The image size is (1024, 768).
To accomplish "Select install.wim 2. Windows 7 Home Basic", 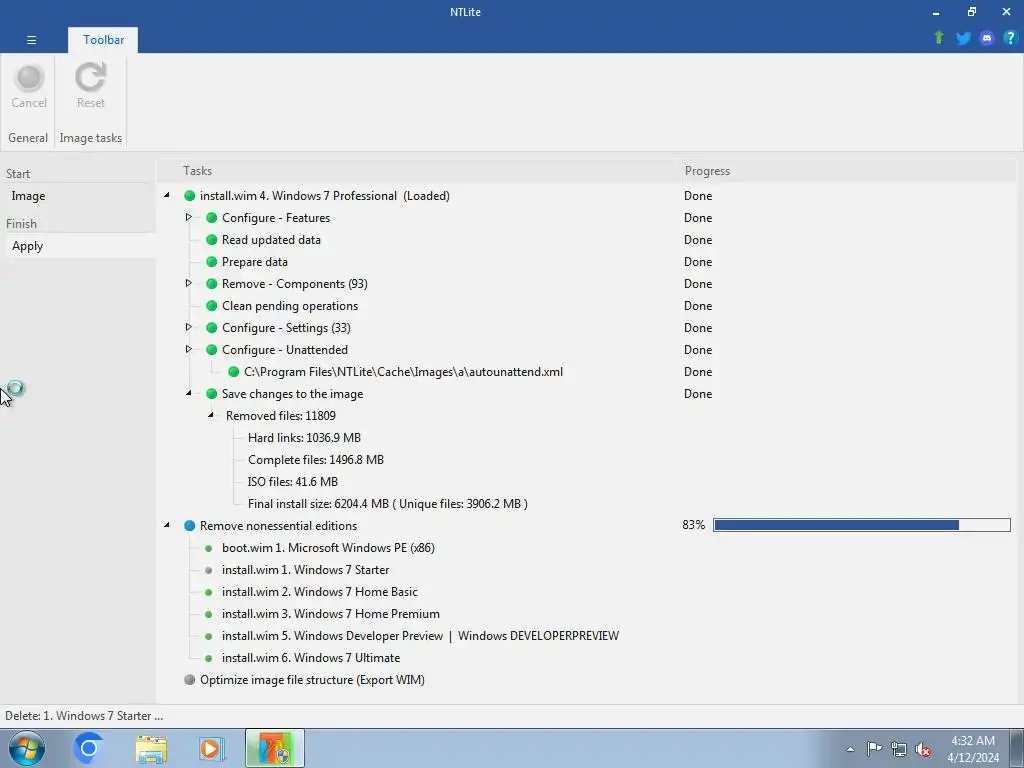I will 320,592.
